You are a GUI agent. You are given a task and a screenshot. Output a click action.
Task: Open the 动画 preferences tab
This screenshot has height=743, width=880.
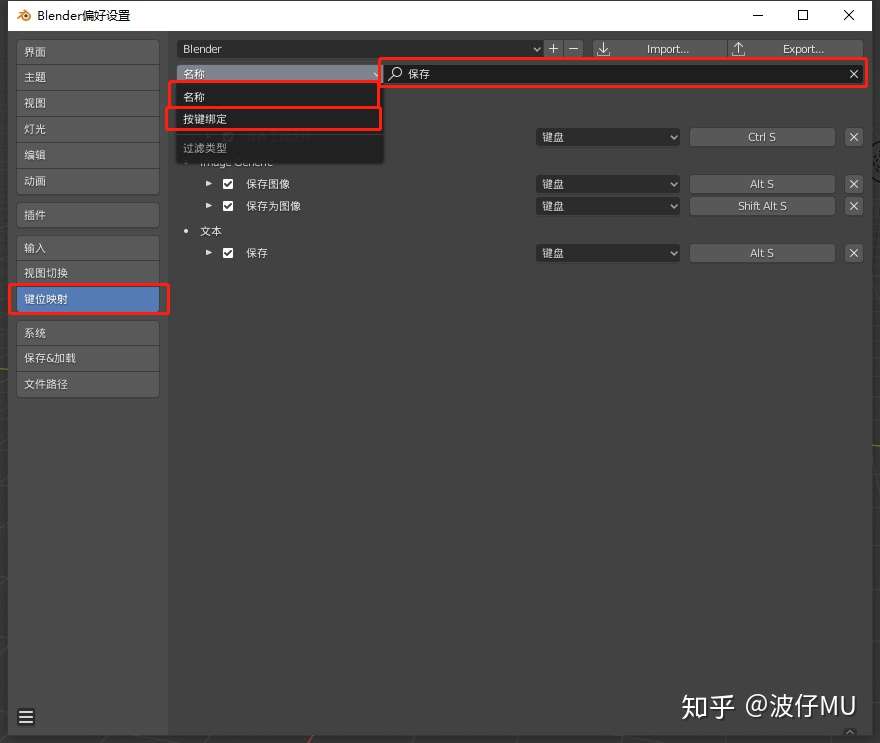pos(88,181)
